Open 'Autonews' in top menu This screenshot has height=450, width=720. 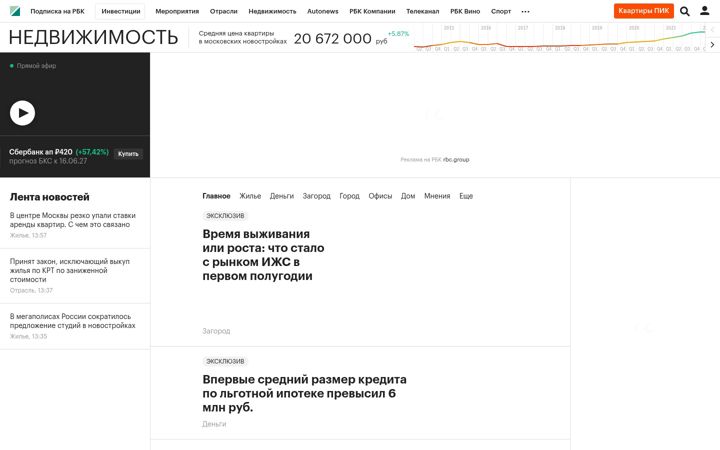coord(323,11)
